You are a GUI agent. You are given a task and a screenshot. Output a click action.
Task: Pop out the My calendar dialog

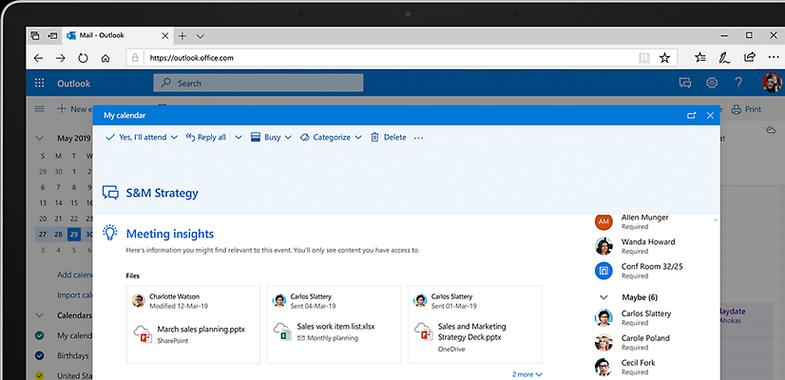691,116
